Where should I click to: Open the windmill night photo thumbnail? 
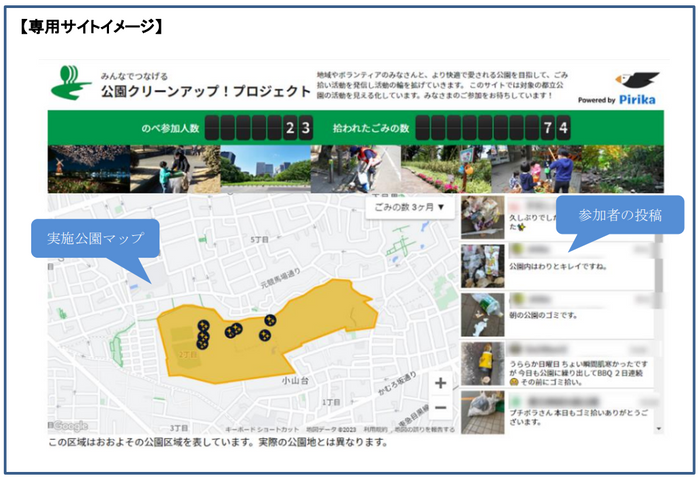click(x=89, y=169)
